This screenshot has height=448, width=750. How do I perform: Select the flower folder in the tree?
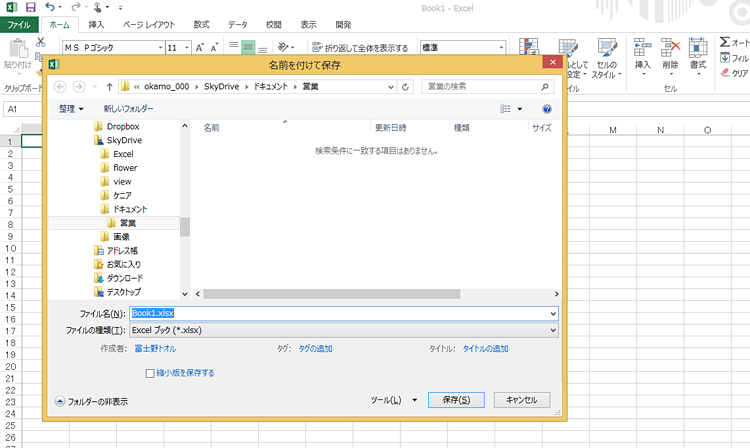pyautogui.click(x=125, y=168)
